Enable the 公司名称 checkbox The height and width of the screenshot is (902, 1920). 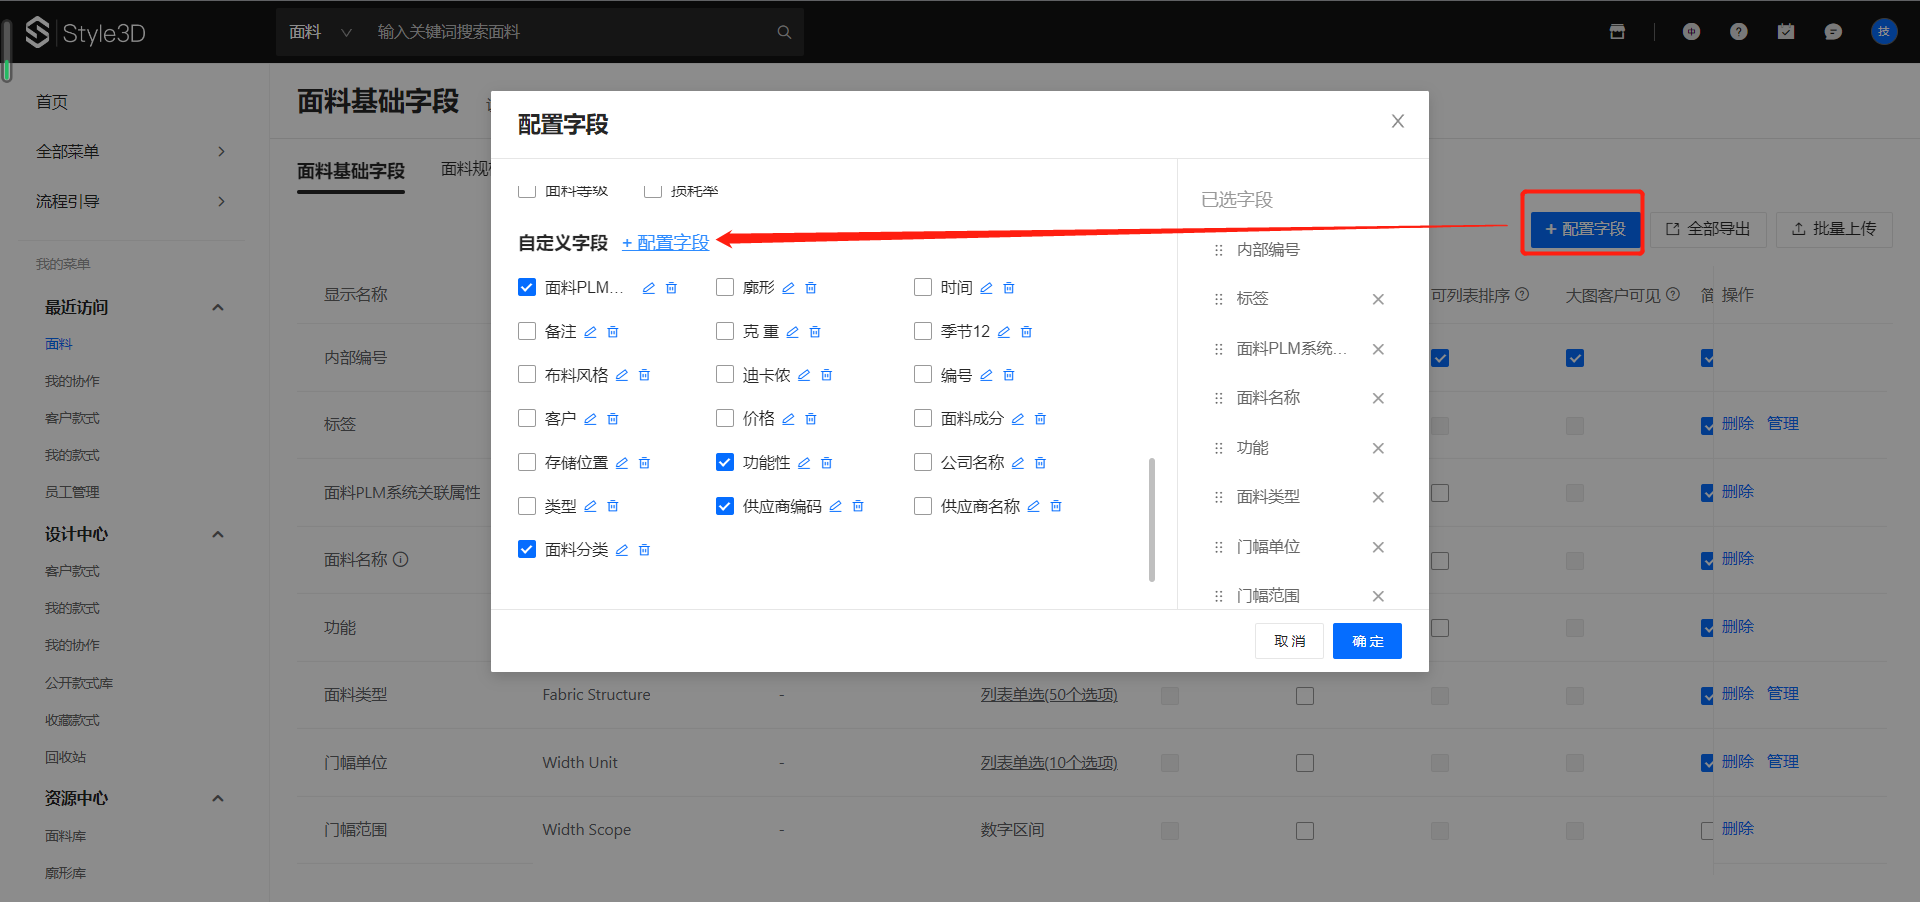click(x=923, y=462)
